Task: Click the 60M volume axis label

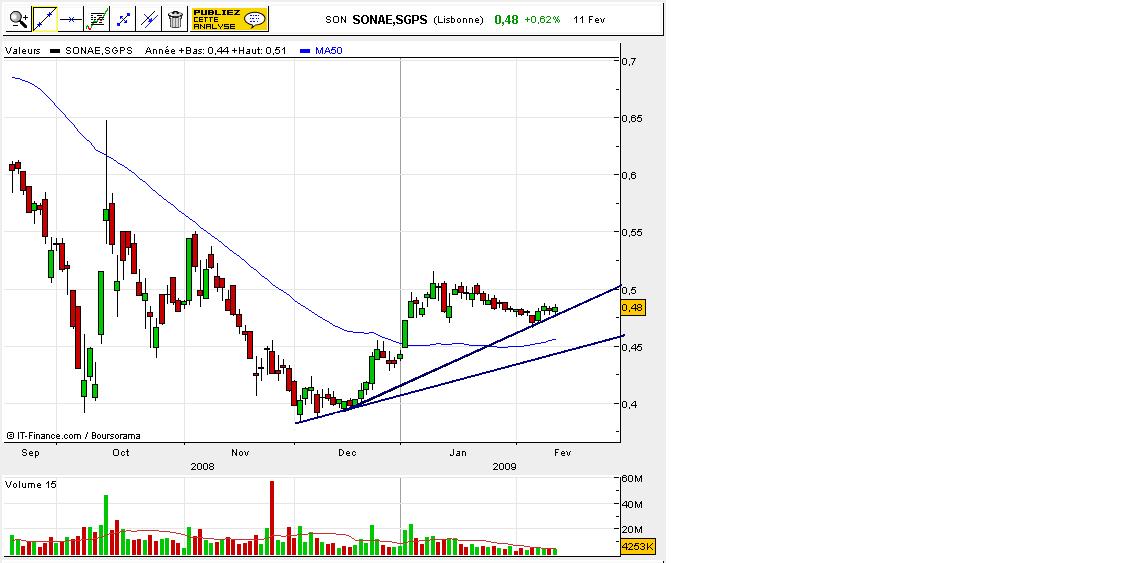Action: click(632, 479)
